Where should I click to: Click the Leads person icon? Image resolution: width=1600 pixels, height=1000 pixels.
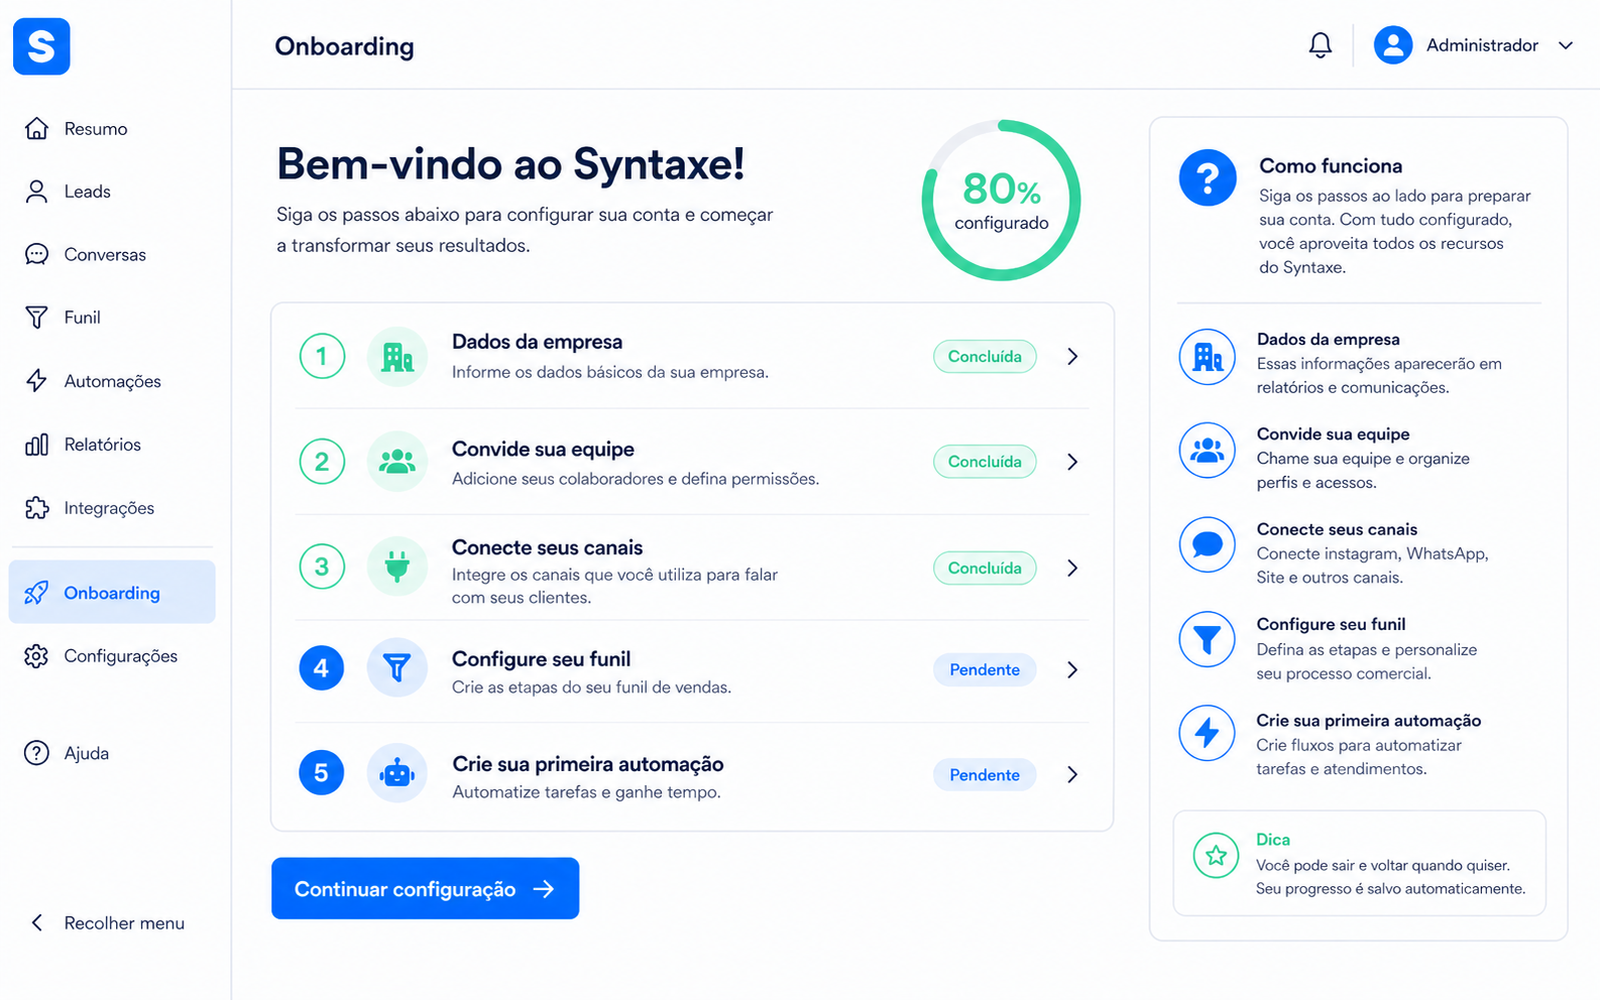tap(37, 191)
